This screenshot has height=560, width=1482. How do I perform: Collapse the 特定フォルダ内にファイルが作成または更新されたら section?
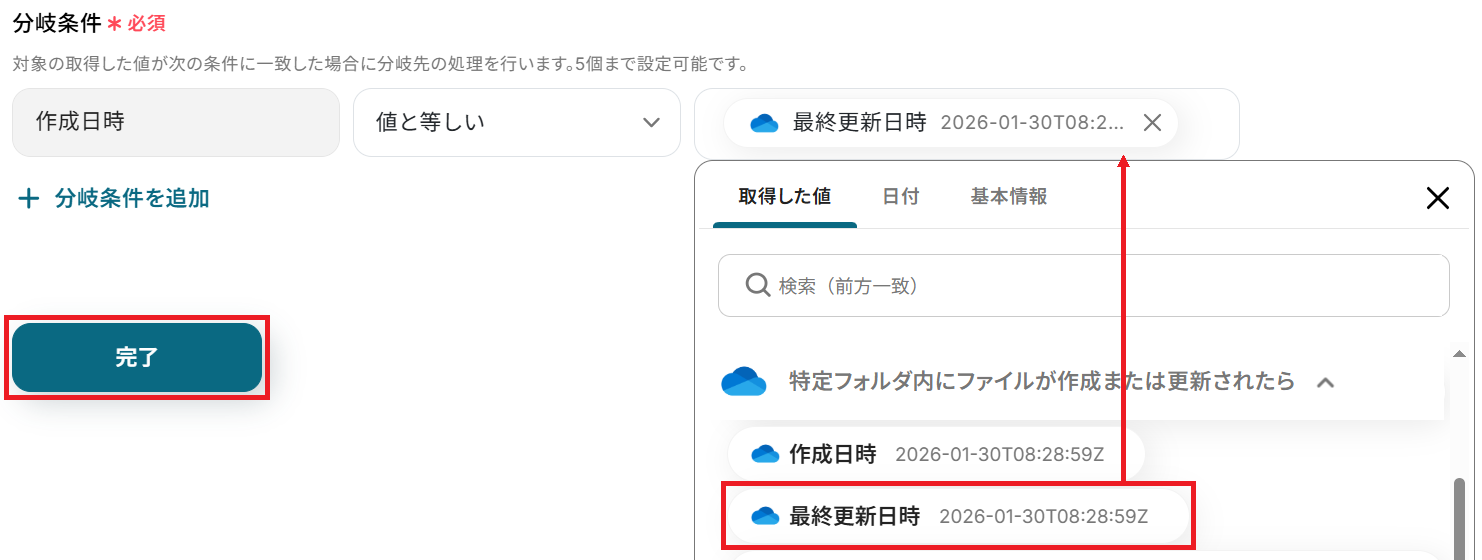click(1326, 382)
